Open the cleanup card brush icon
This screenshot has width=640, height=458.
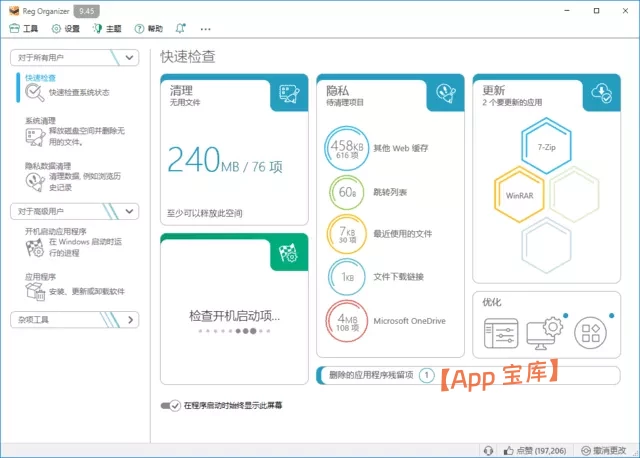(x=288, y=94)
